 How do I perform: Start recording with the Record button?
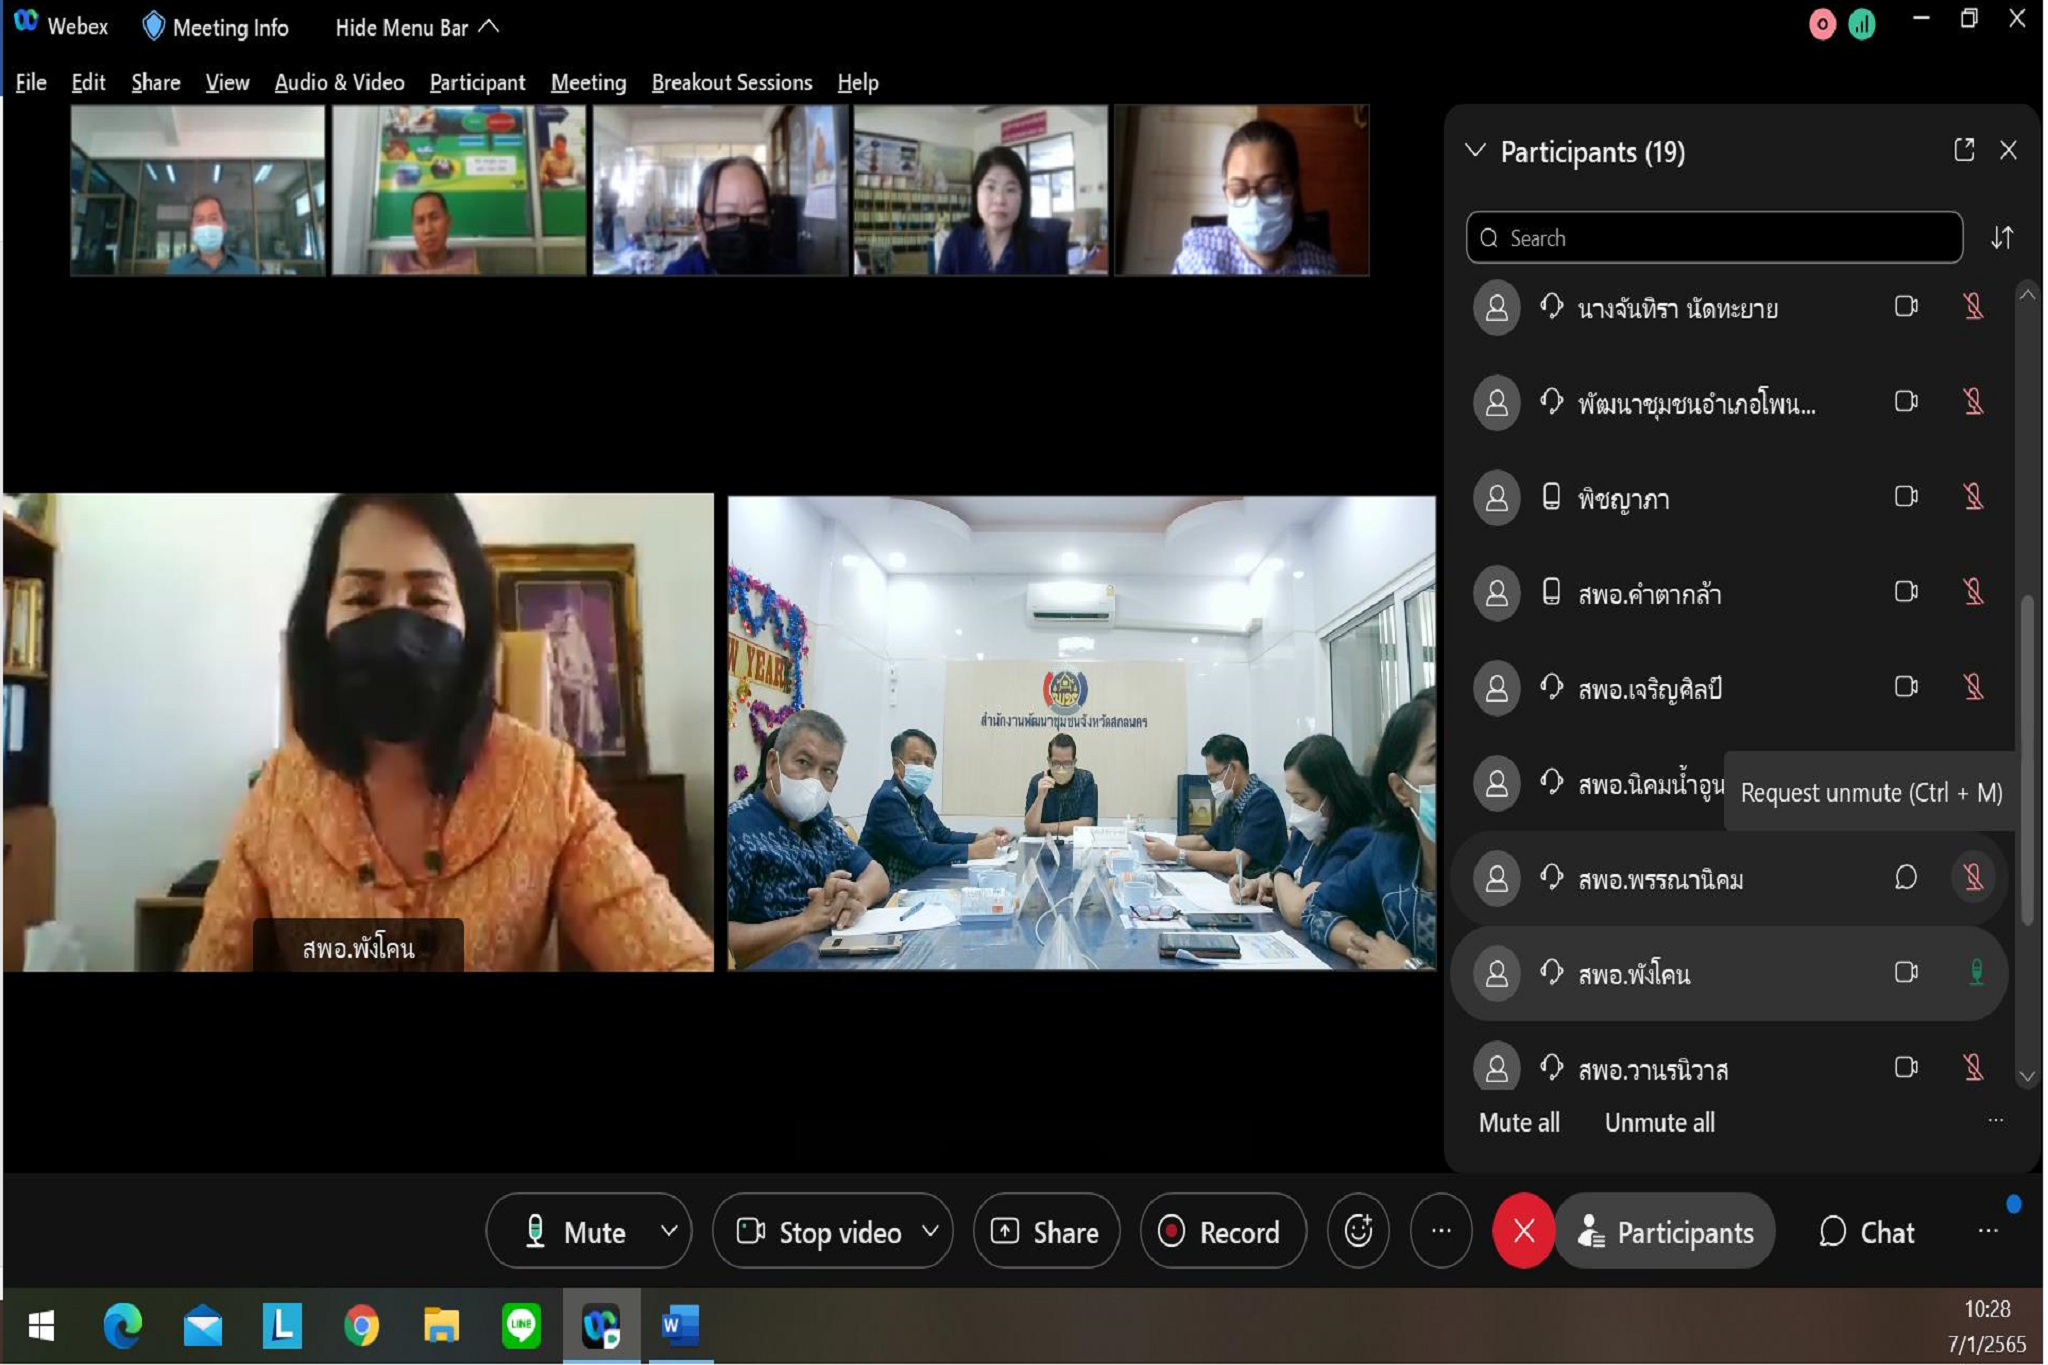[x=1222, y=1231]
